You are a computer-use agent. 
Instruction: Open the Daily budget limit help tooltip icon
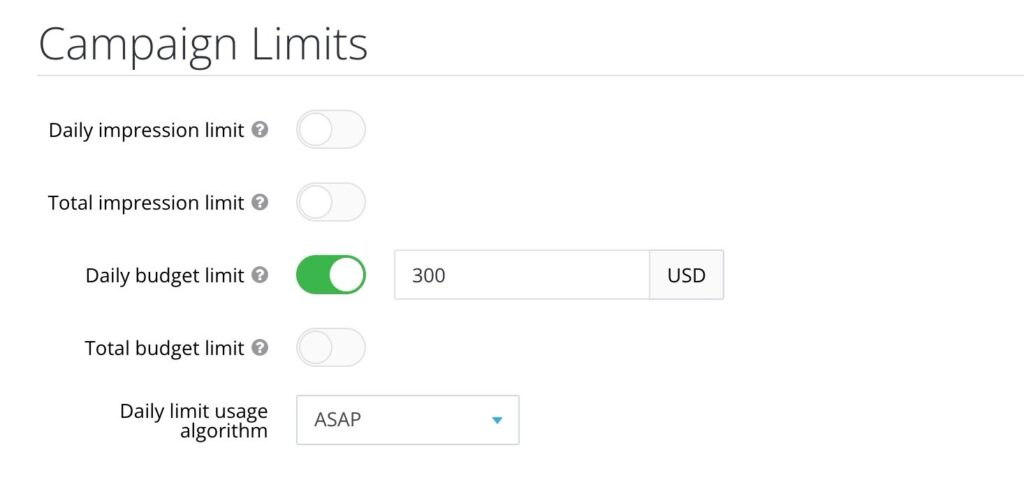pyautogui.click(x=260, y=275)
